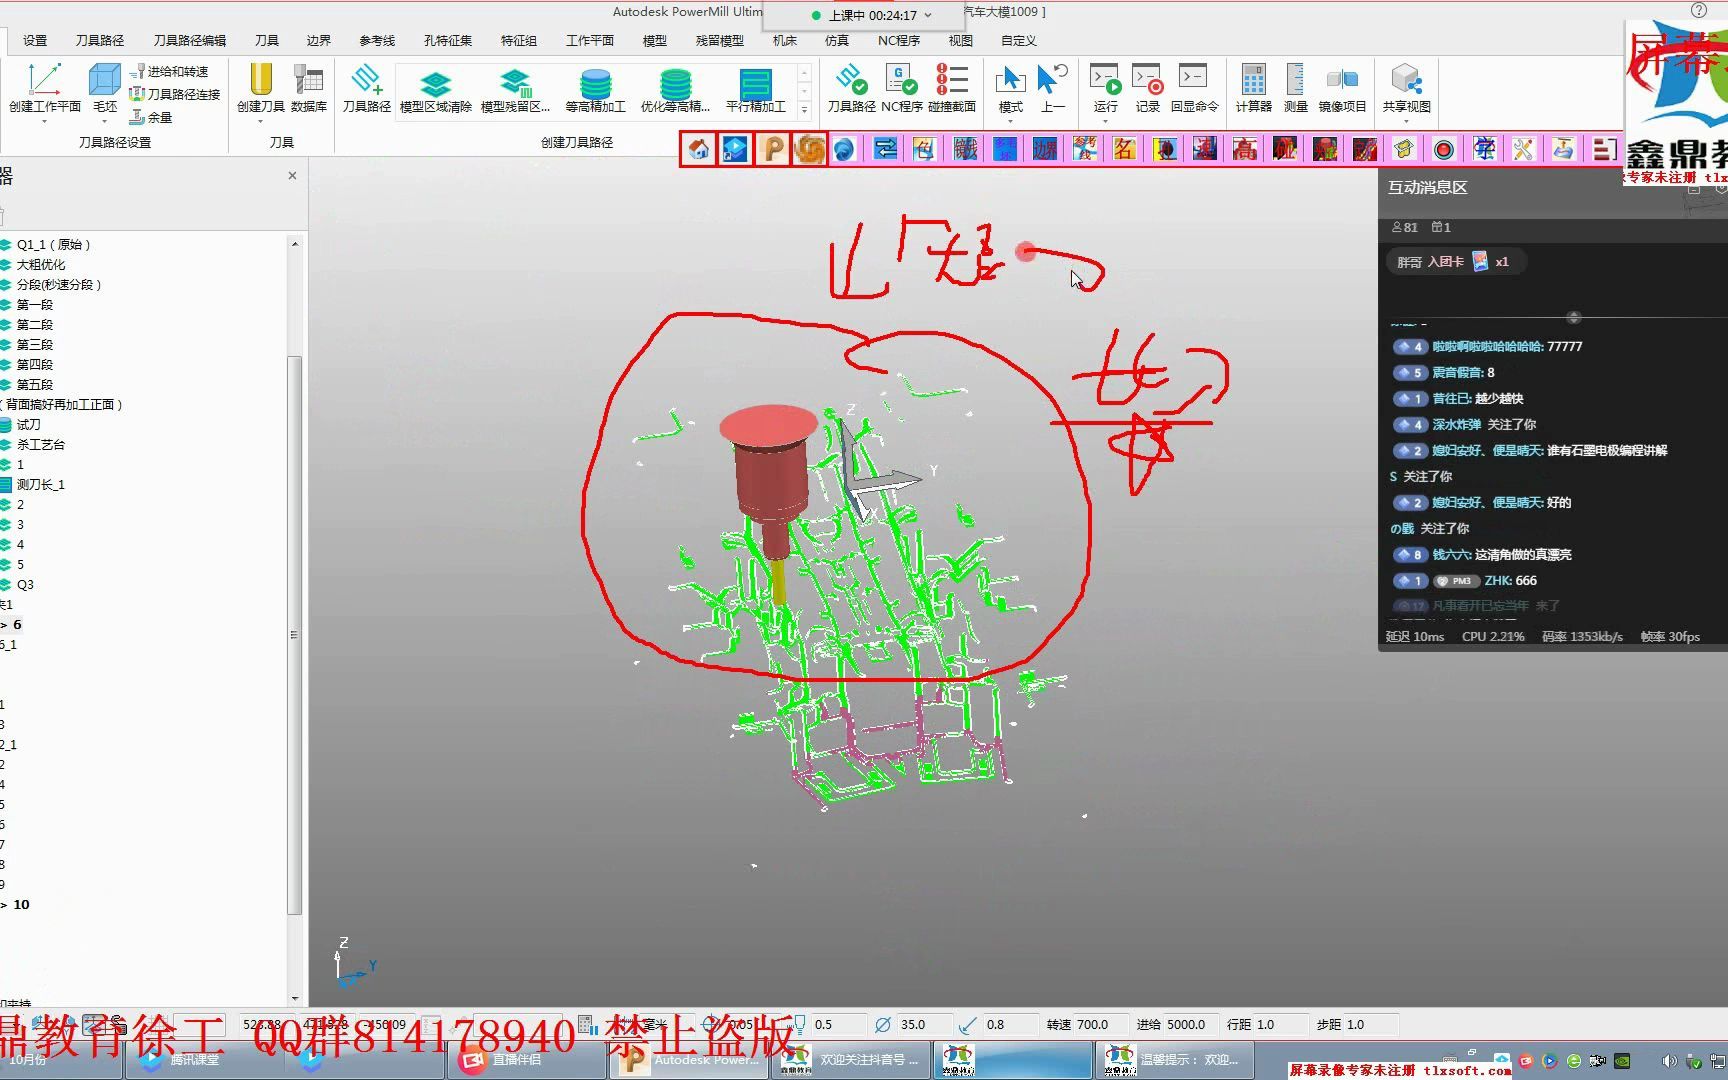Choose the Raster Finishing strategy (平行精加工)
The image size is (1728, 1080).
coord(755,90)
